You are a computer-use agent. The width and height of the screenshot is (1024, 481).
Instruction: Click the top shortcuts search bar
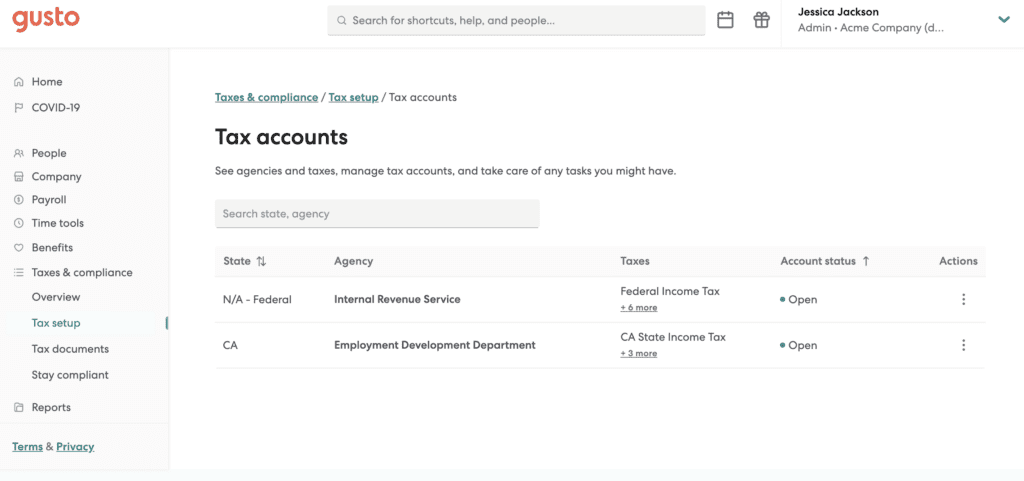click(516, 20)
